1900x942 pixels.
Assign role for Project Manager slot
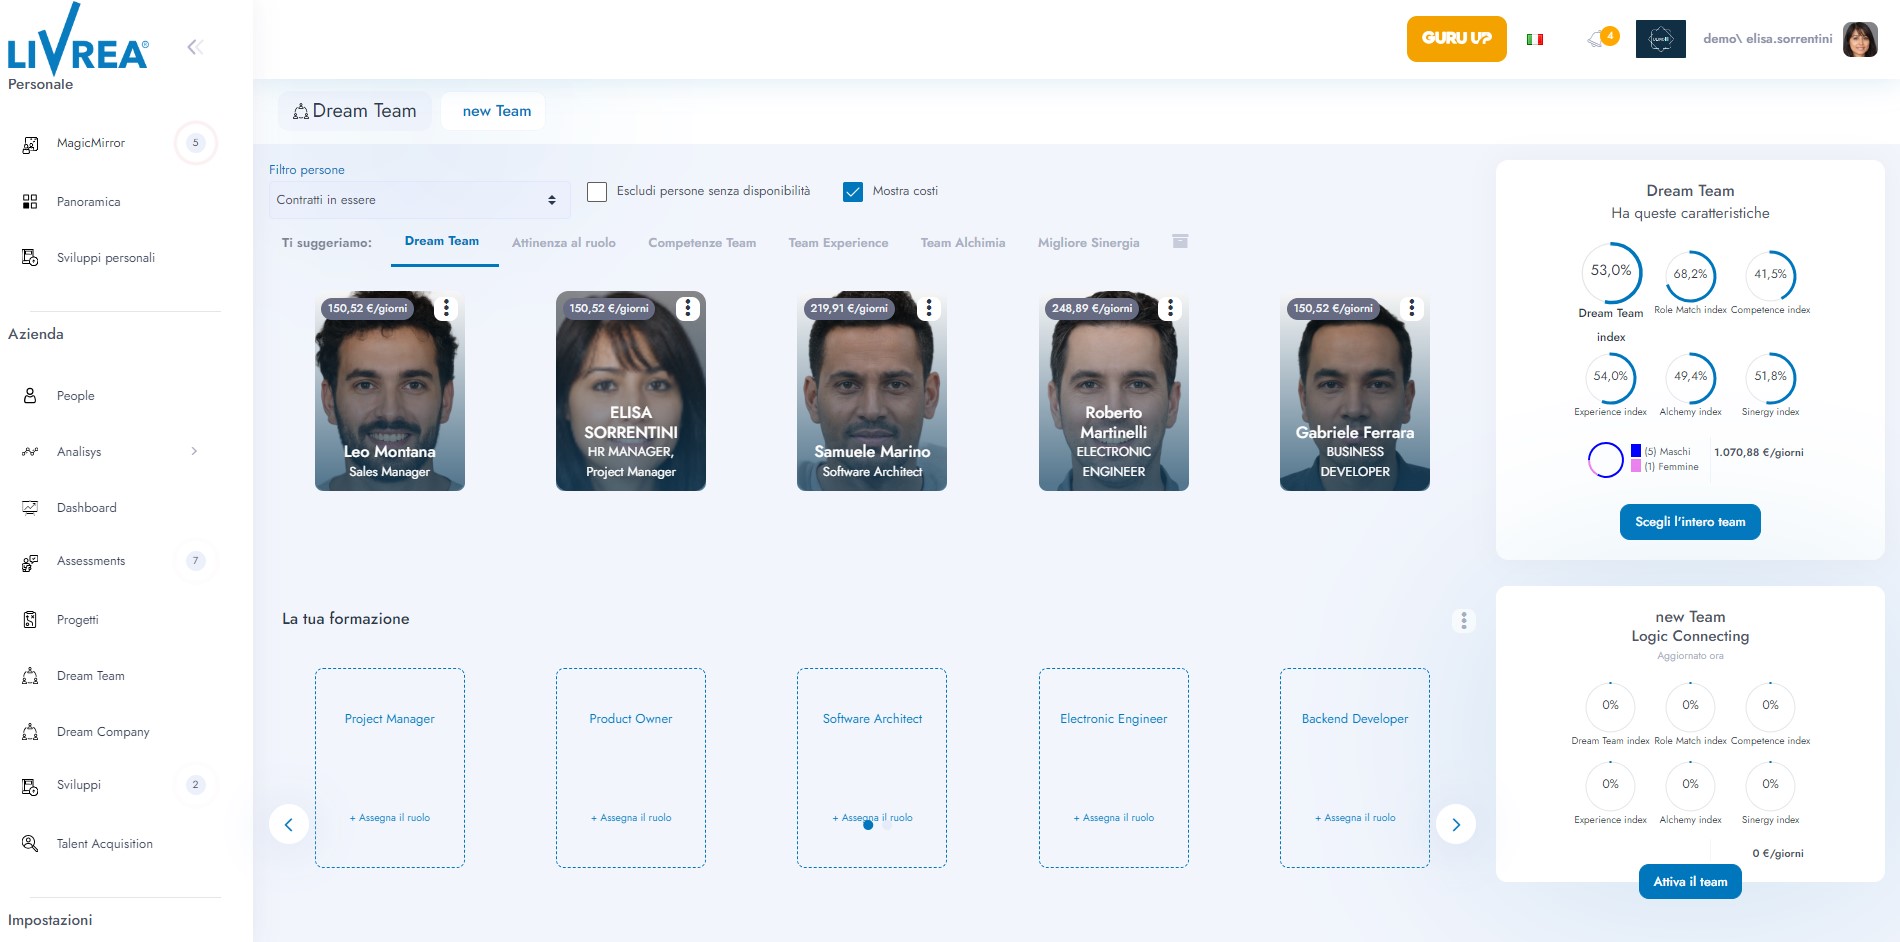click(390, 818)
